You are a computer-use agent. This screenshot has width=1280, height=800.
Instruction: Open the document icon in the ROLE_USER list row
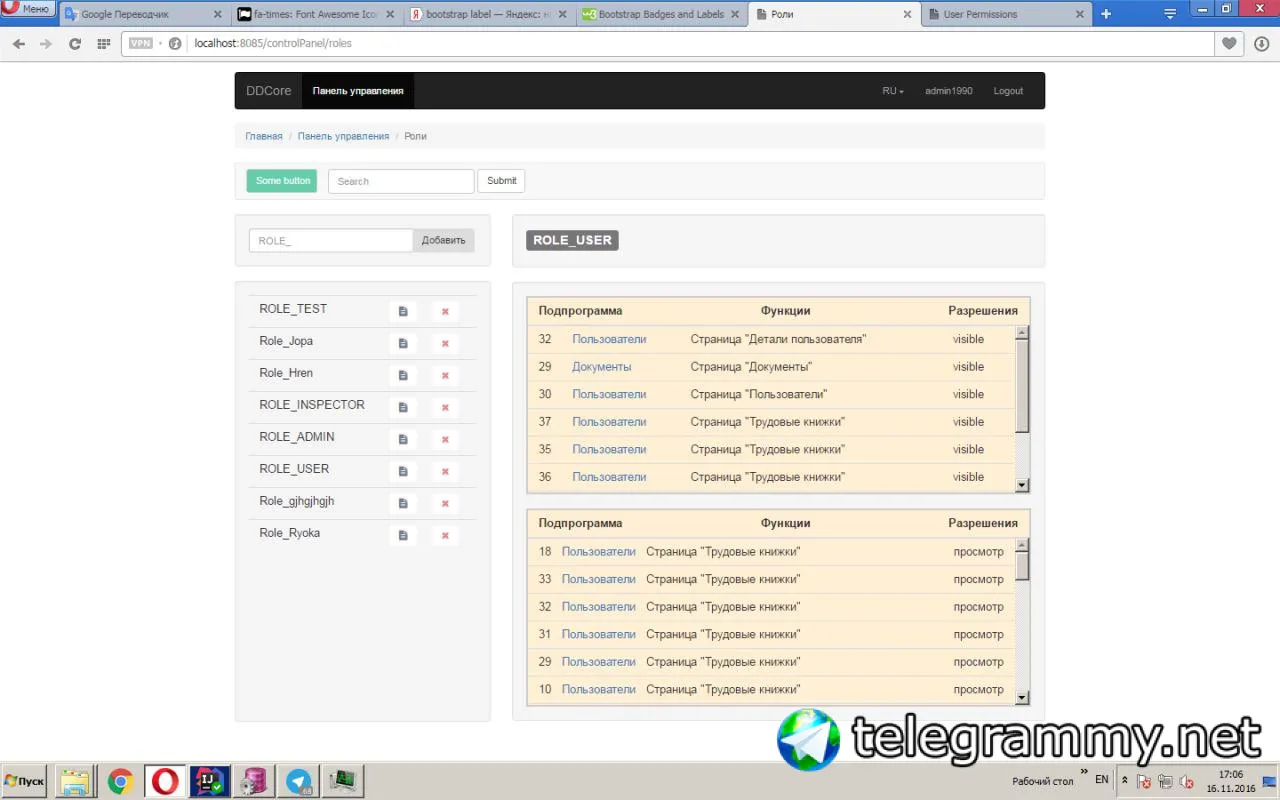click(403, 471)
